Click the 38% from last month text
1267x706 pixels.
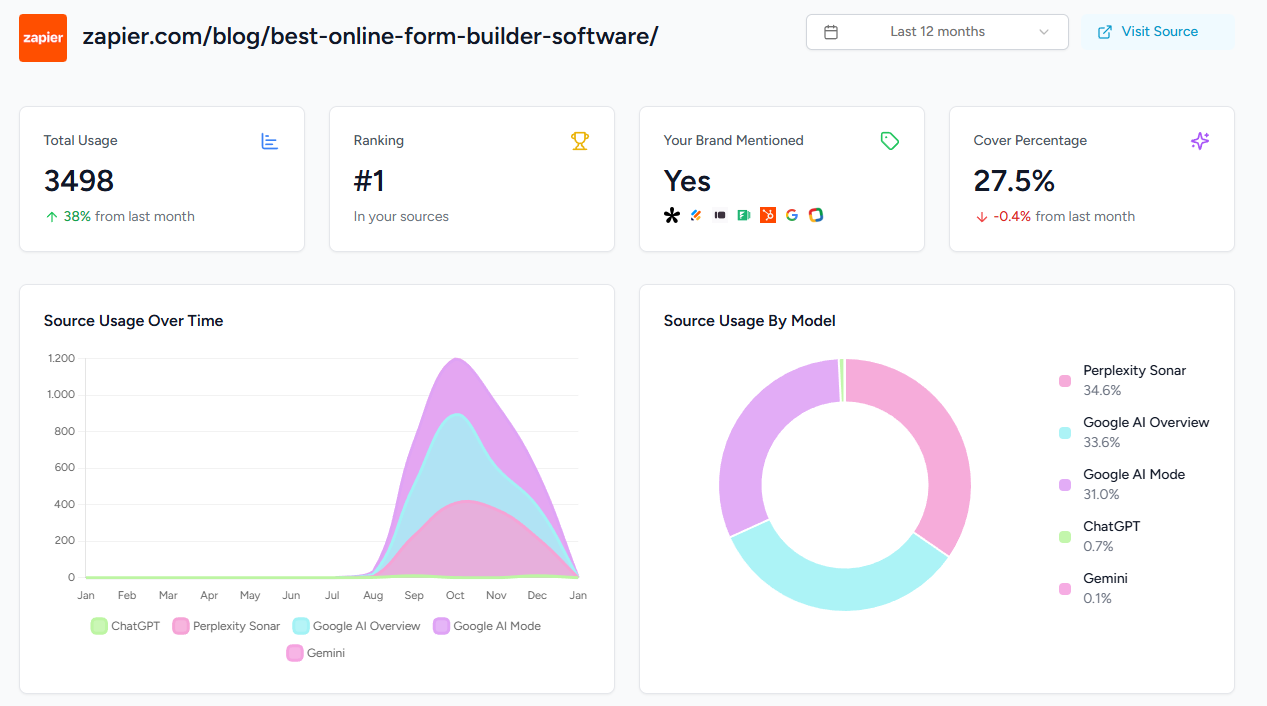[129, 216]
